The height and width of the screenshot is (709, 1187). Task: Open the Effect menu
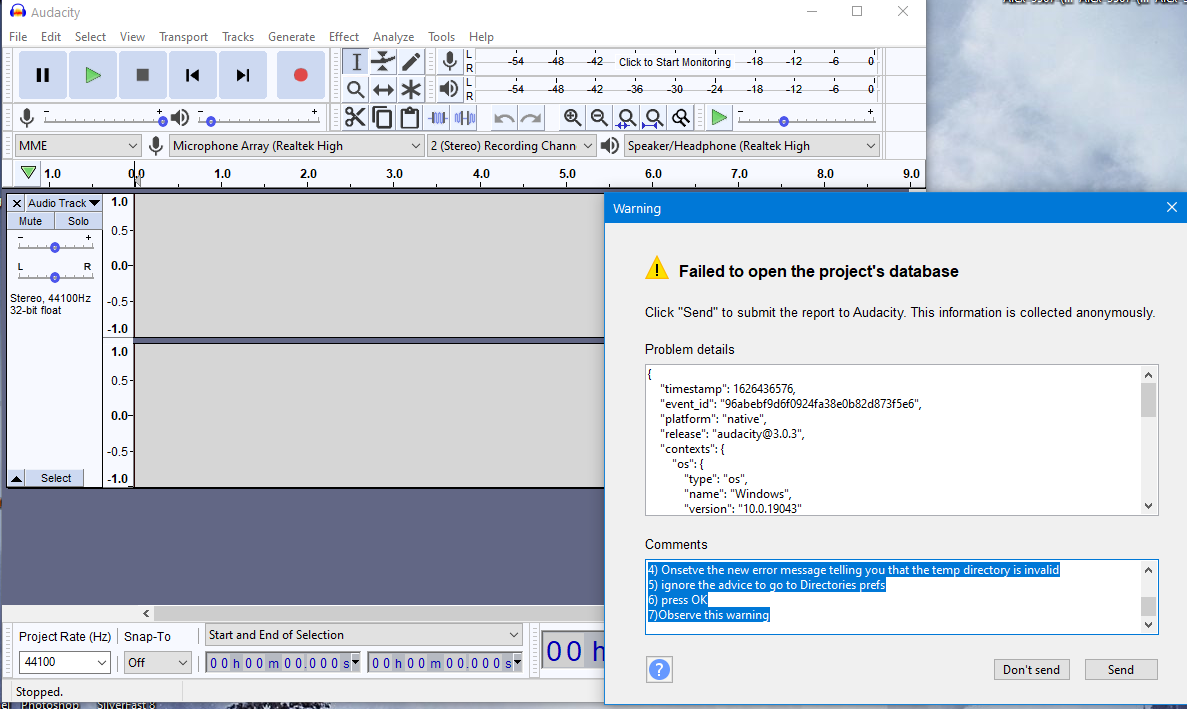(x=344, y=36)
